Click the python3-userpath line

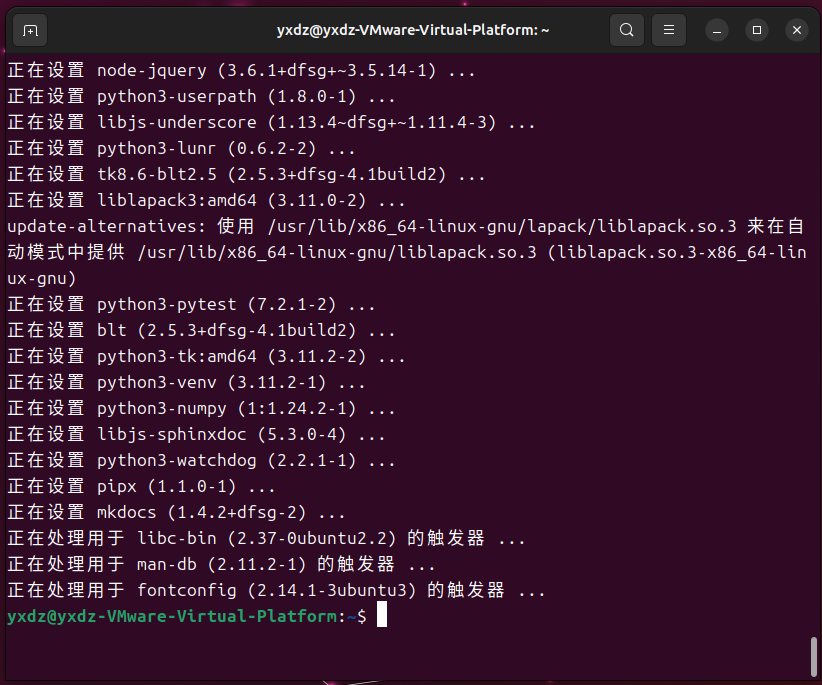click(201, 96)
